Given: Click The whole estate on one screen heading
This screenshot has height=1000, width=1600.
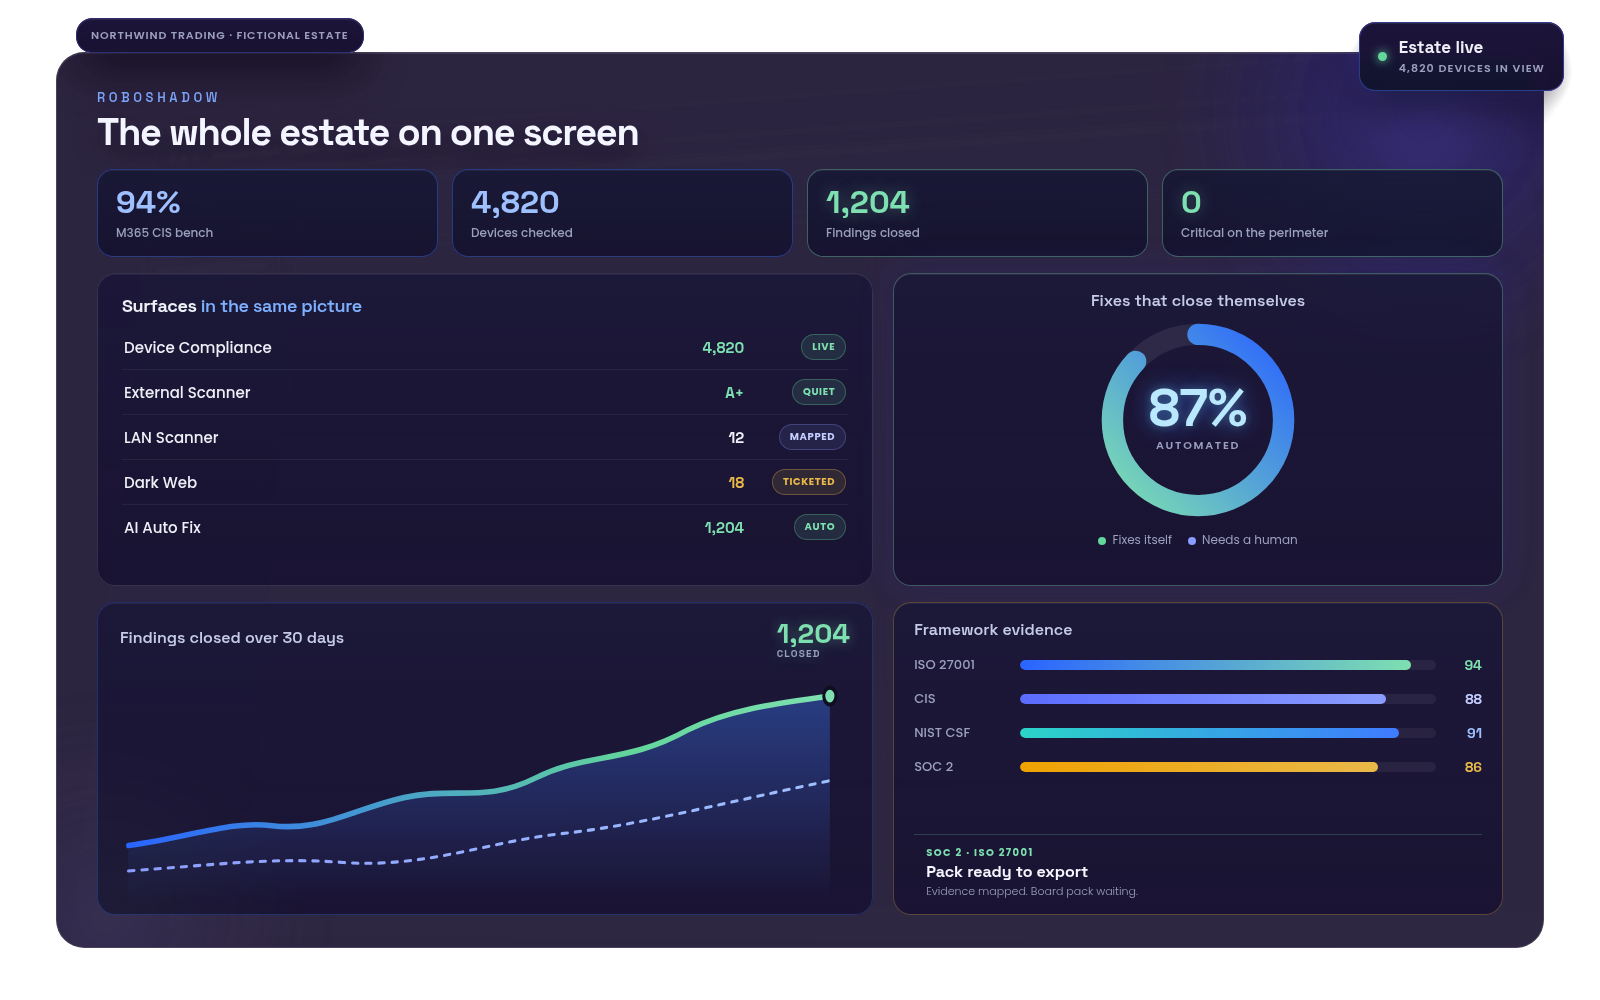Looking at the screenshot, I should (x=368, y=133).
